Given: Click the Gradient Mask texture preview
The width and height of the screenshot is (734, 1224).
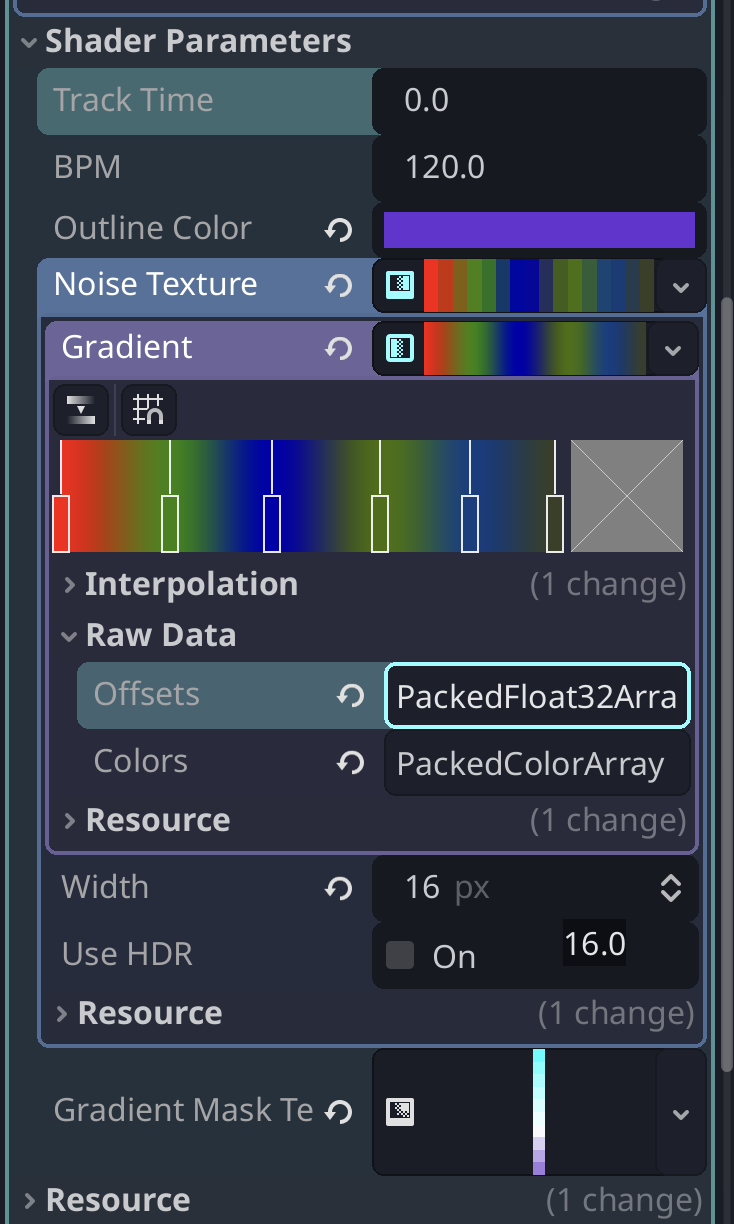Looking at the screenshot, I should pyautogui.click(x=539, y=1112).
